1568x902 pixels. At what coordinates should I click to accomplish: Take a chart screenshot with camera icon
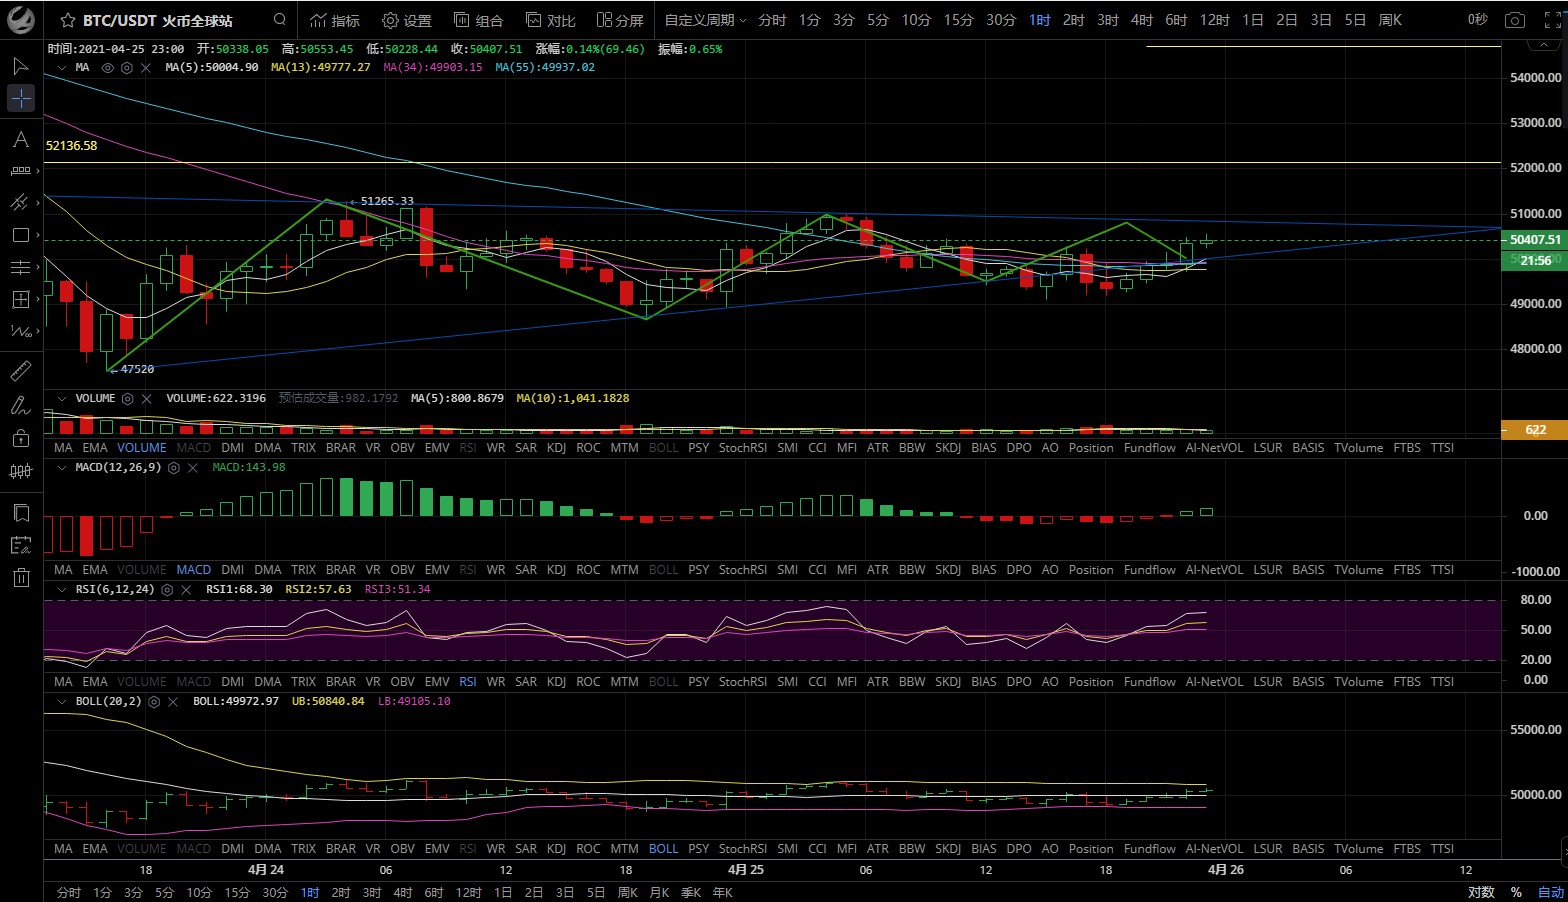[1515, 20]
